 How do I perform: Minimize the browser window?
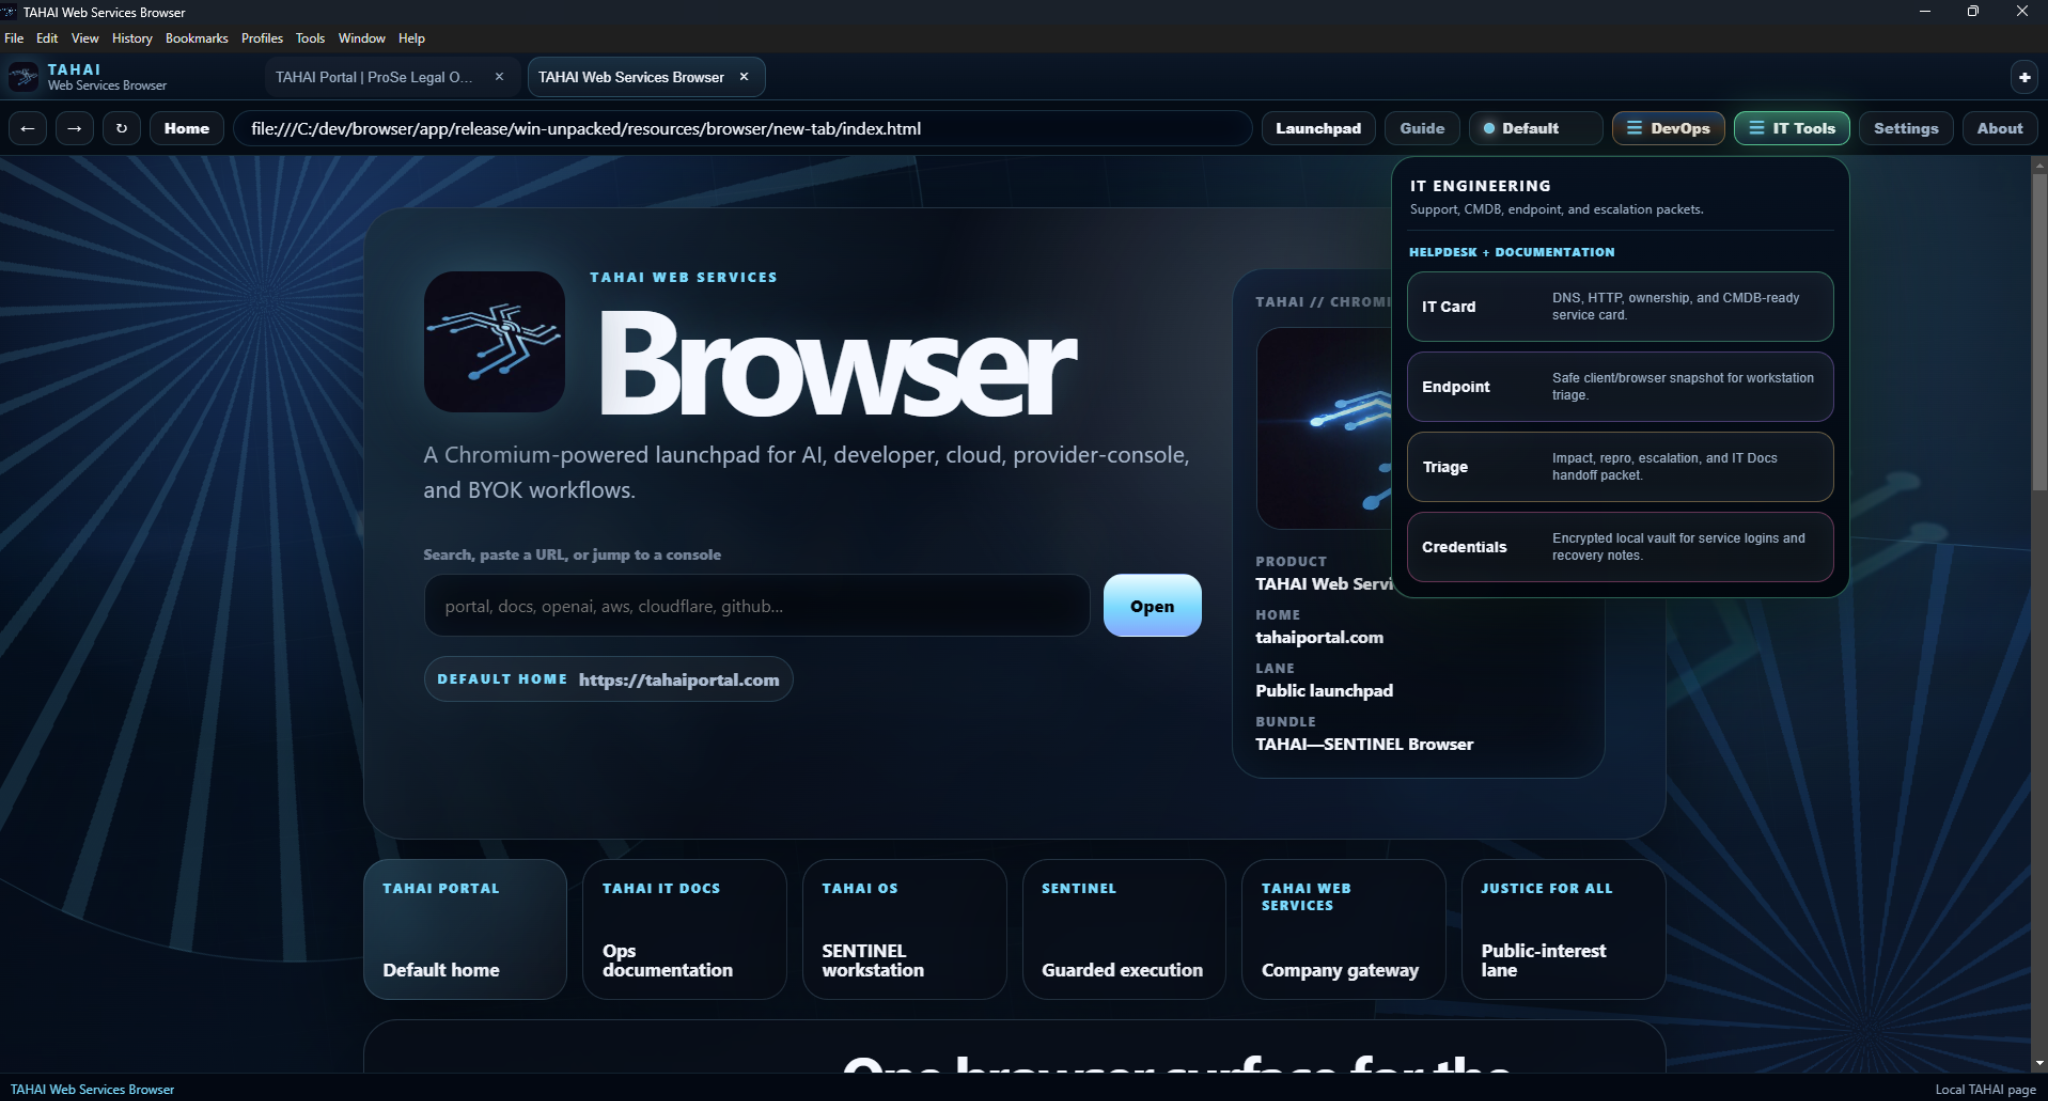(x=1925, y=12)
